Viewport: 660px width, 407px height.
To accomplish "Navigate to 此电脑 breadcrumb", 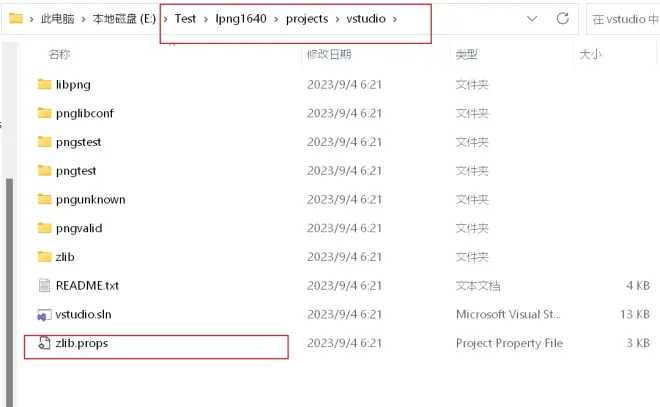I will click(x=57, y=19).
